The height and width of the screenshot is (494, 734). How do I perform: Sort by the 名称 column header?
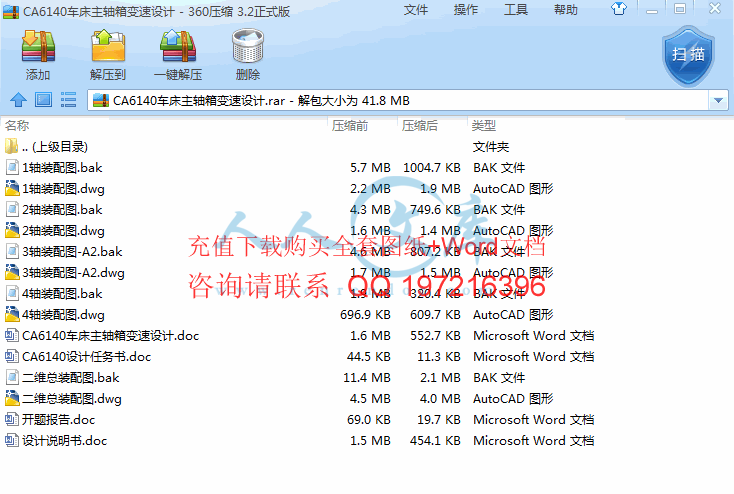(17, 125)
